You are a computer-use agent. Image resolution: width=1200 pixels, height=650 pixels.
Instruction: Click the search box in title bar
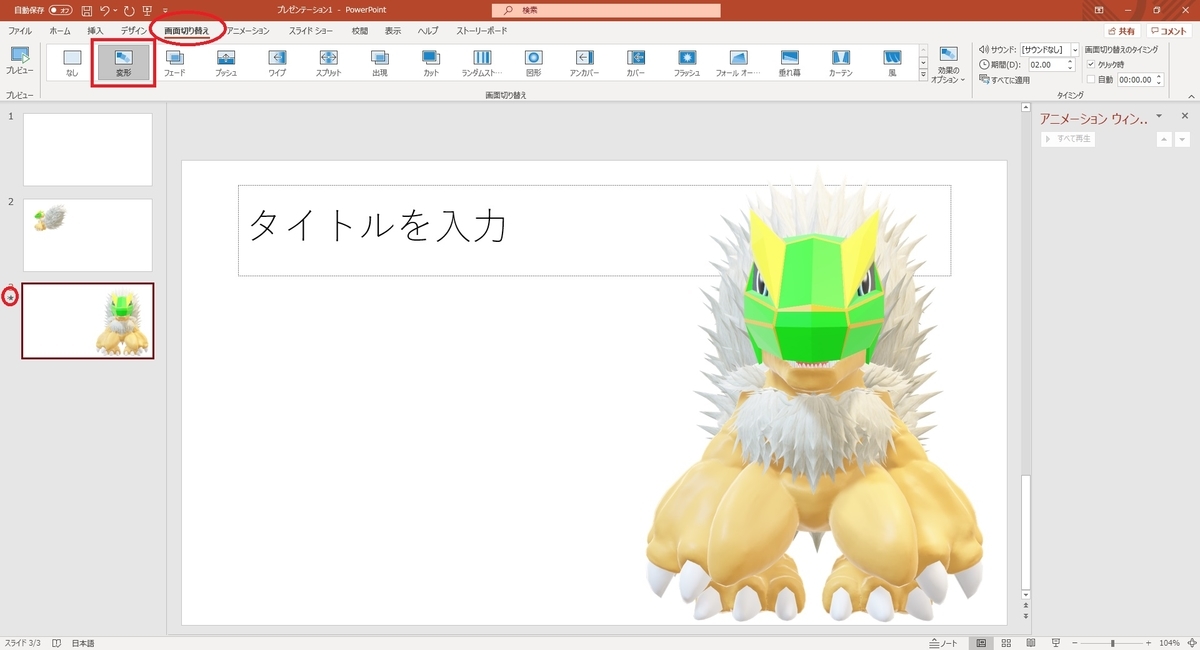[606, 10]
